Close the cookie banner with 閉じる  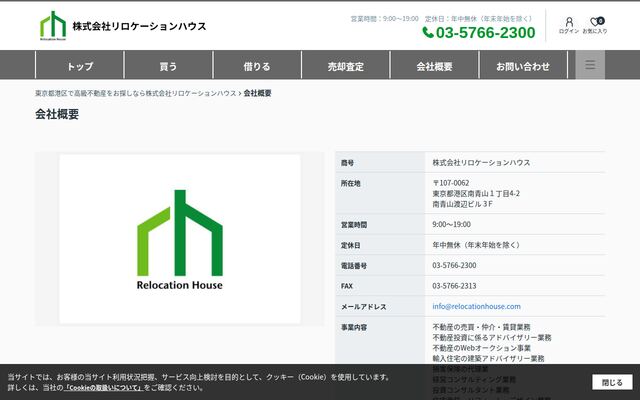click(612, 382)
